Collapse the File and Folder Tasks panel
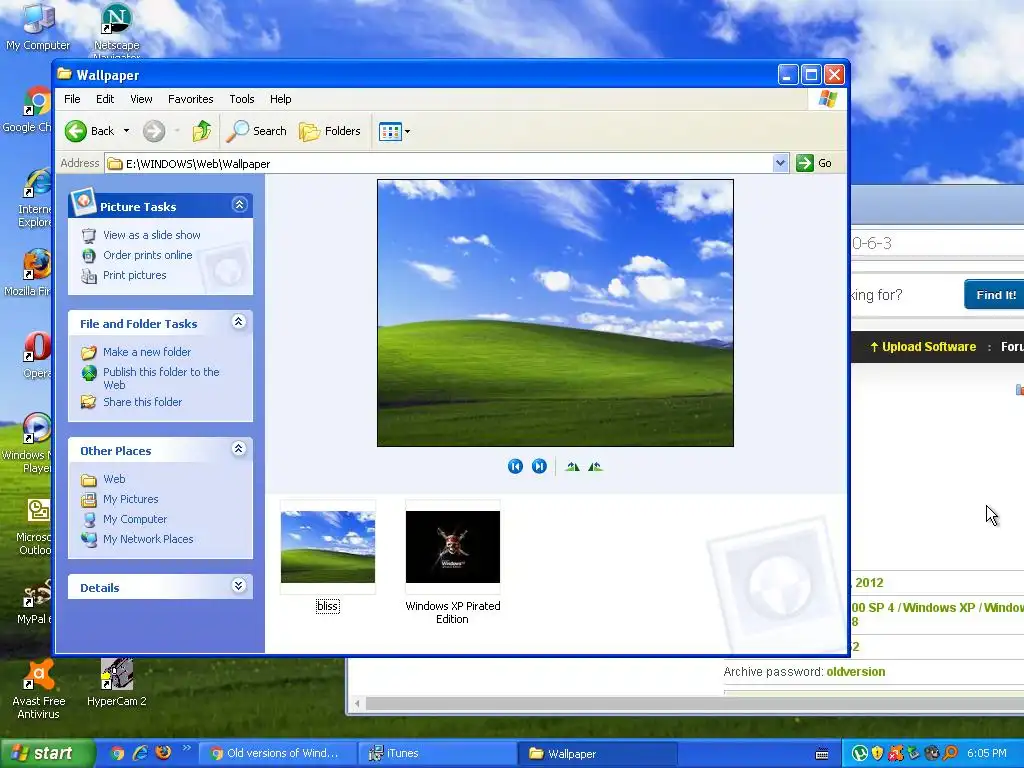This screenshot has height=768, width=1024. (239, 321)
